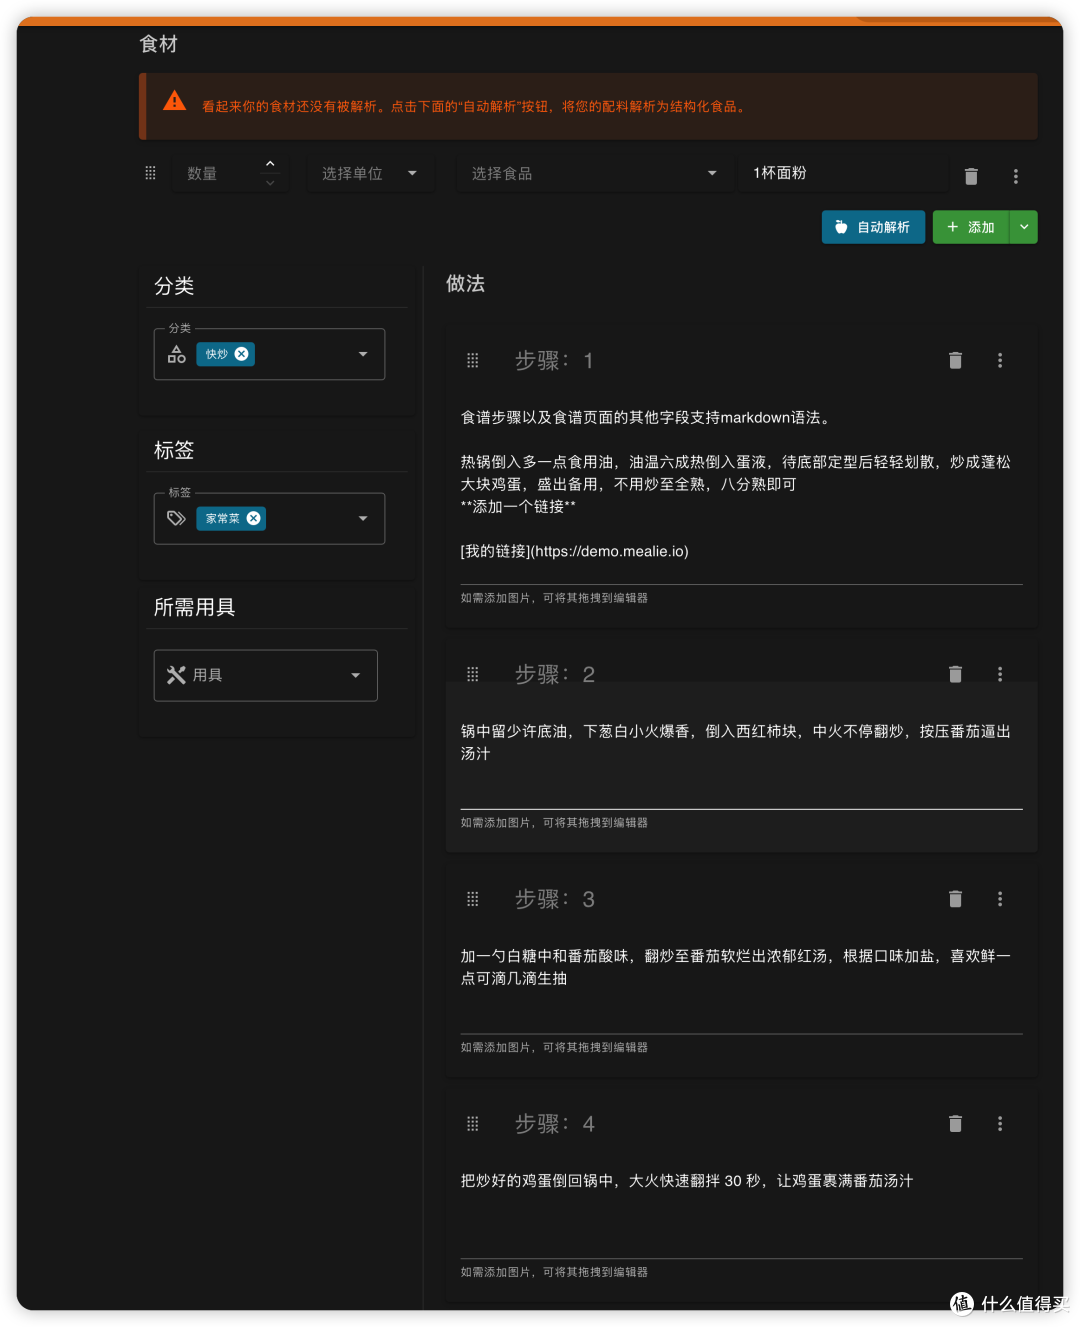Screen dimensions: 1080x1327
Task: Click the drag handle of ingredient row
Action: 150,173
